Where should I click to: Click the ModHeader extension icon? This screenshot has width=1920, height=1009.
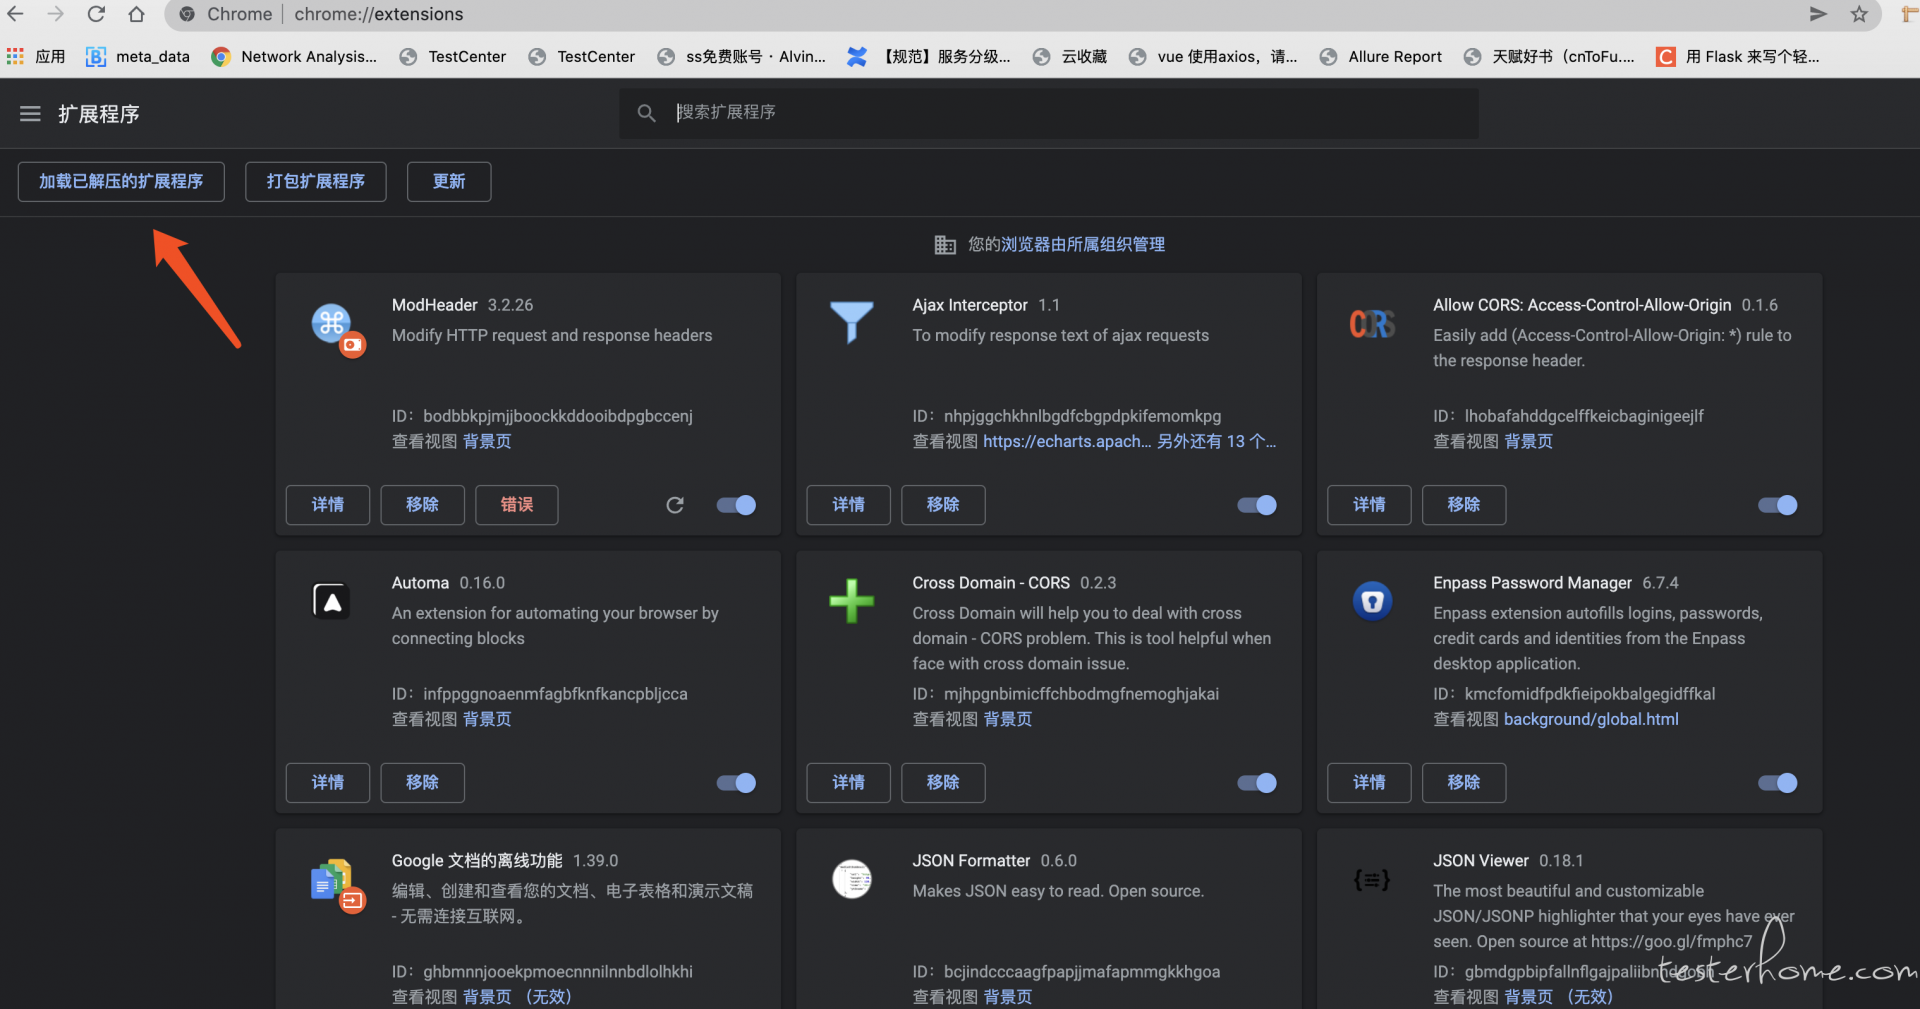point(337,329)
